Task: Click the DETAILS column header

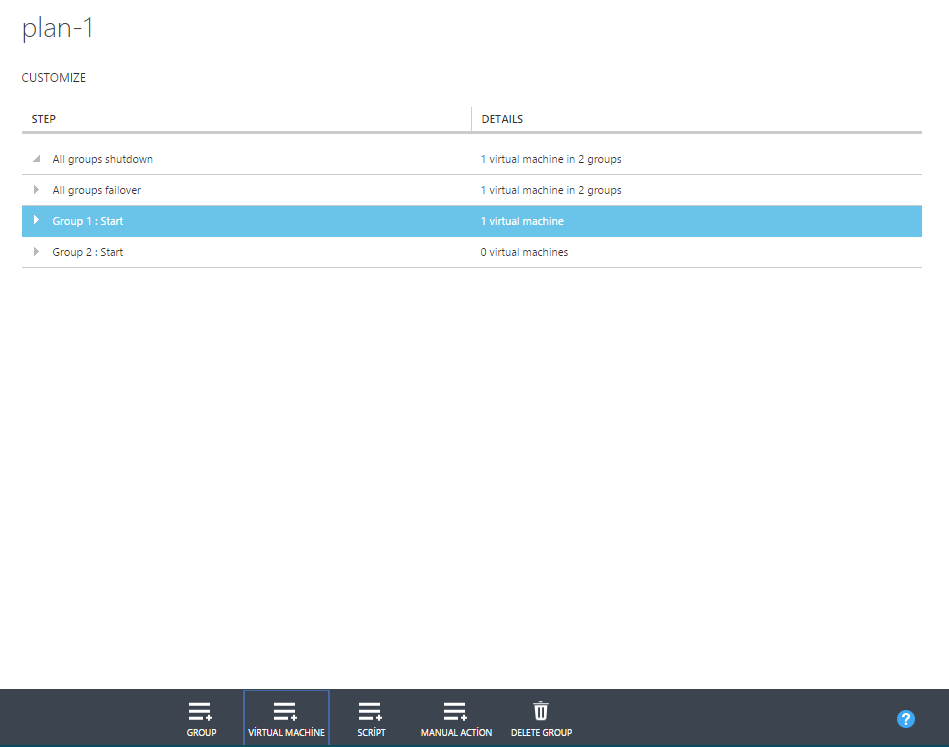Action: click(x=502, y=119)
